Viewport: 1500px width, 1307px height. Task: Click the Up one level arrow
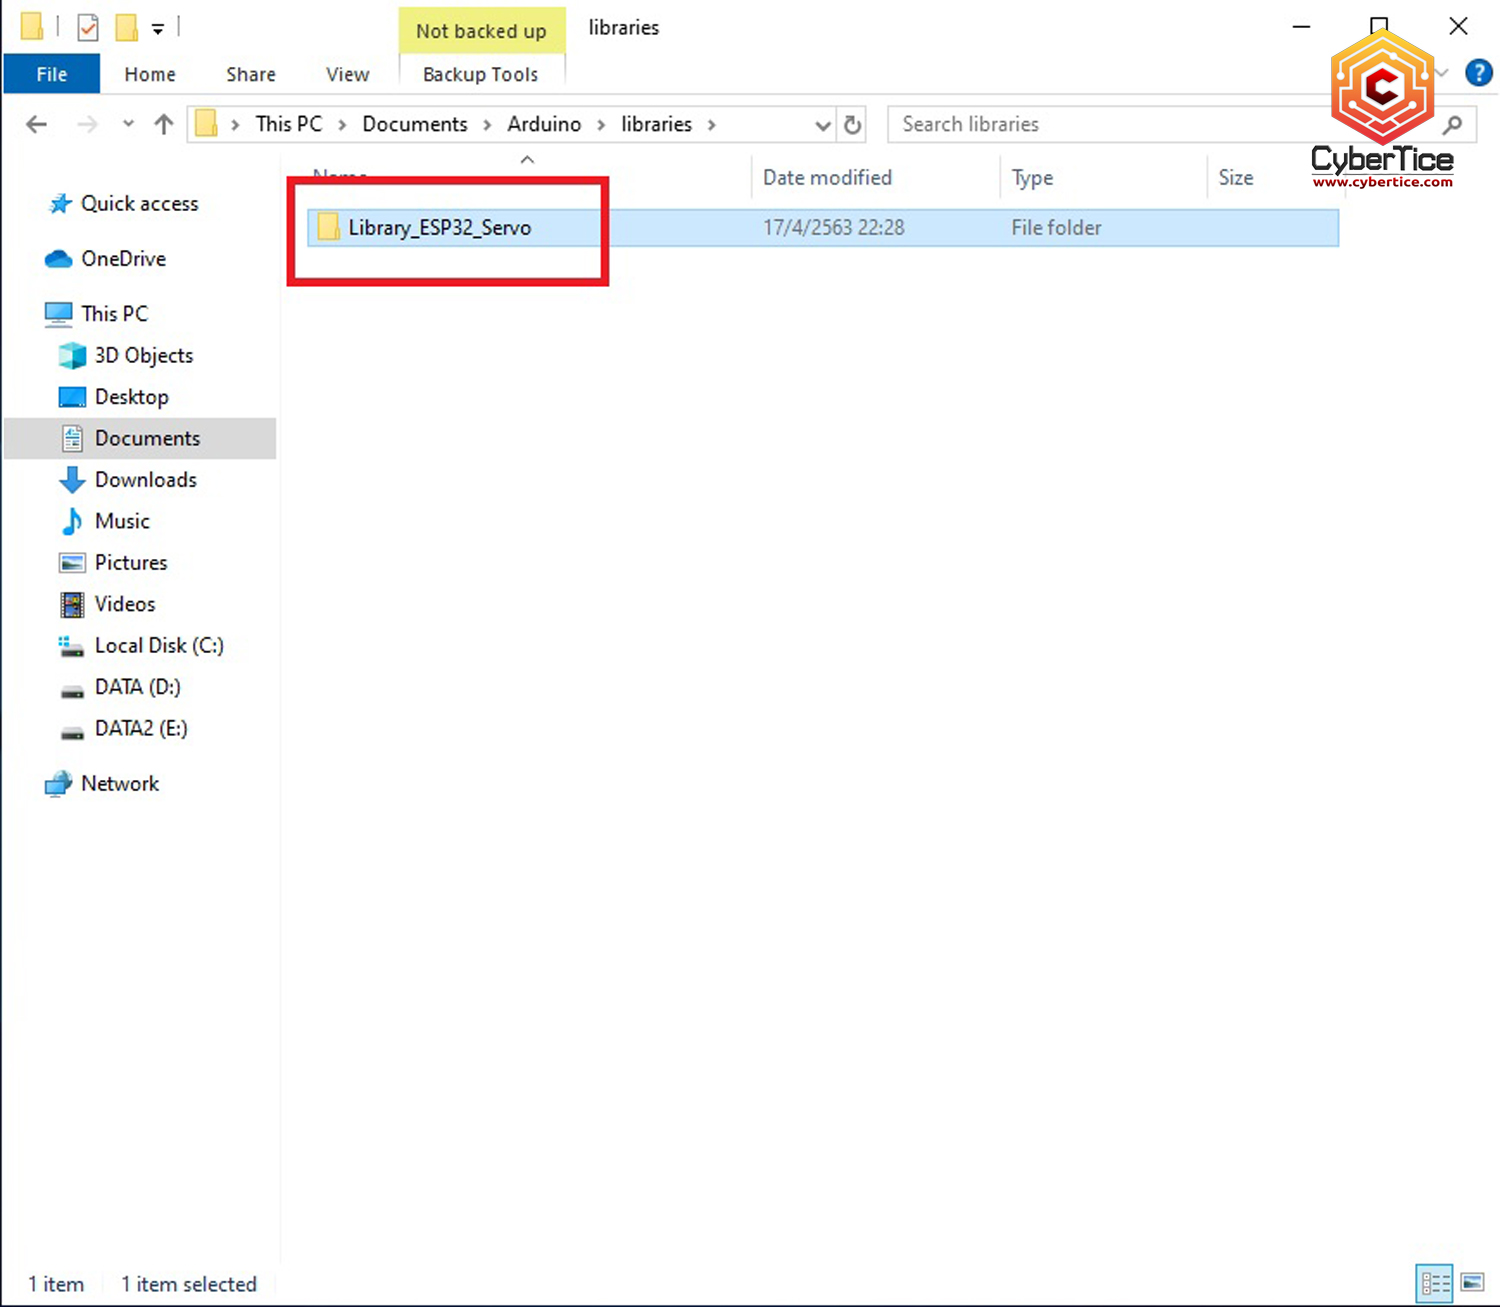tap(164, 124)
